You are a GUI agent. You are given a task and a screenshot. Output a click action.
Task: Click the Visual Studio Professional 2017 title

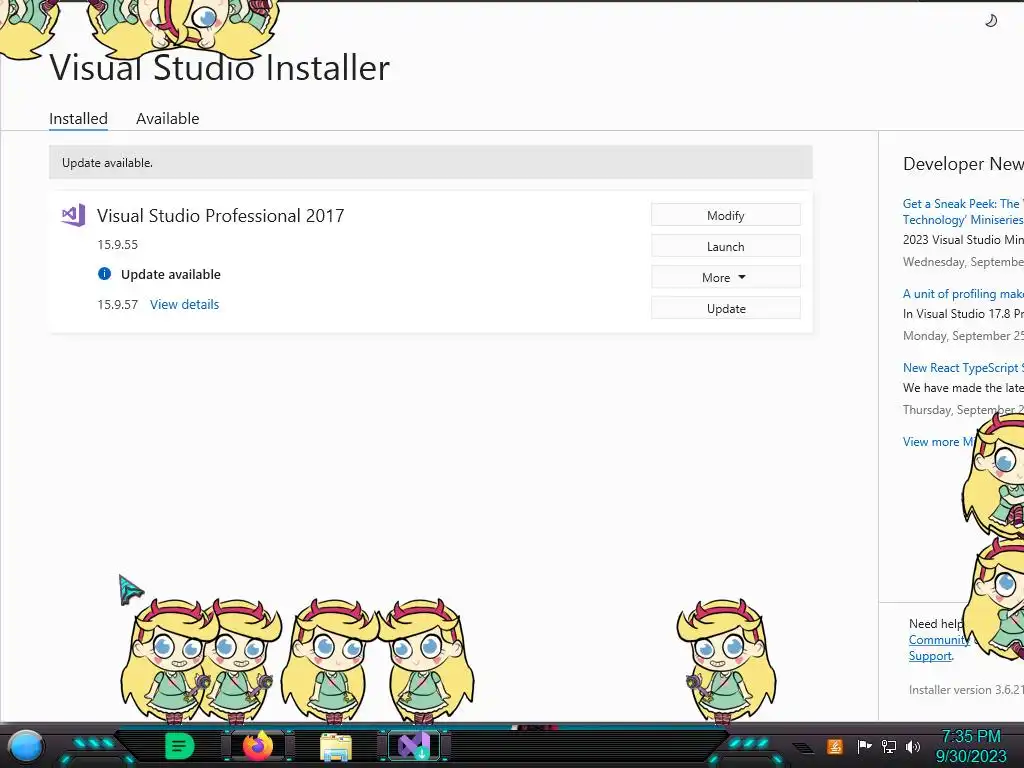pyautogui.click(x=220, y=216)
